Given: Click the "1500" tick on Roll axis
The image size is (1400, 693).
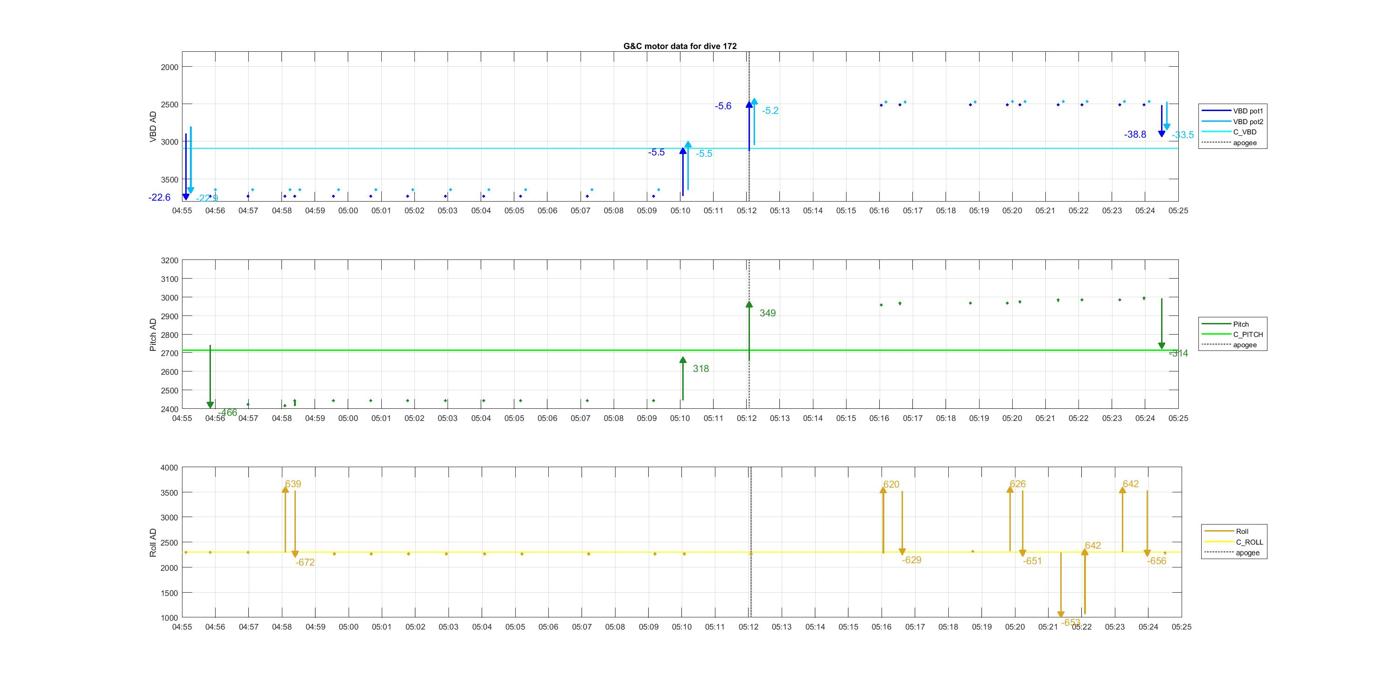Looking at the screenshot, I should [169, 592].
